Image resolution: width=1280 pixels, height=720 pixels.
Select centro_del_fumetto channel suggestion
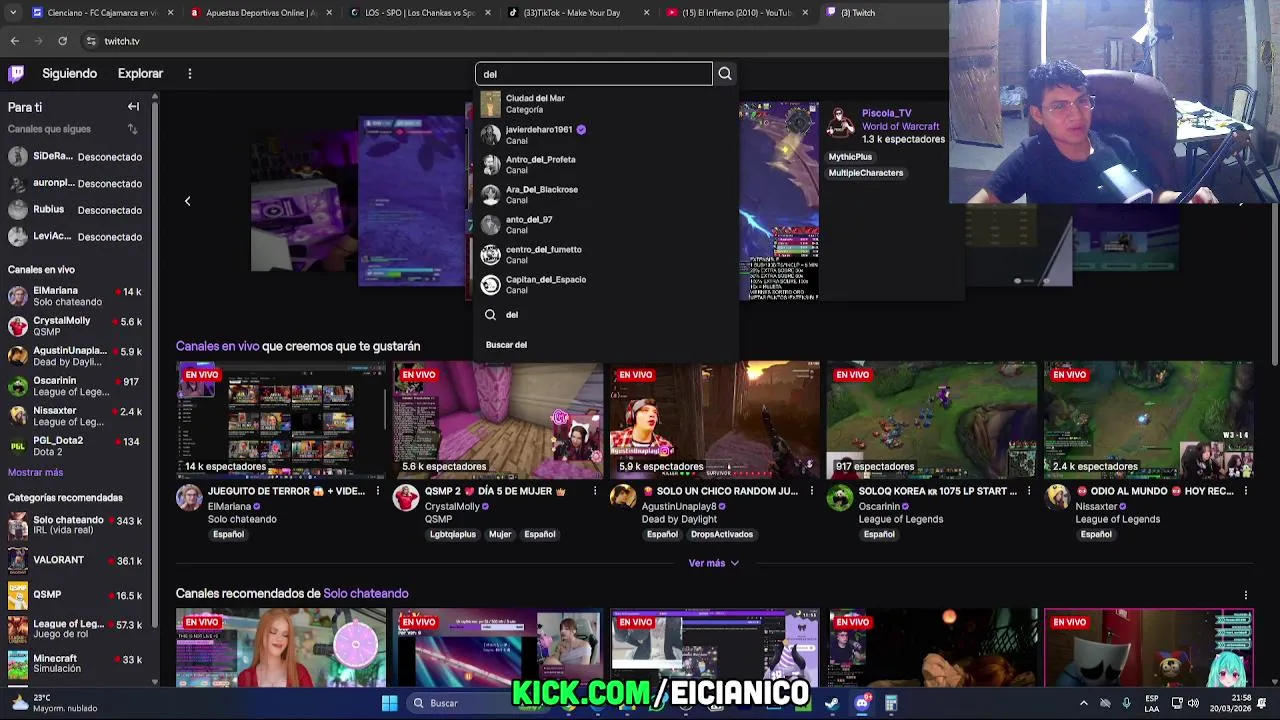pos(607,254)
